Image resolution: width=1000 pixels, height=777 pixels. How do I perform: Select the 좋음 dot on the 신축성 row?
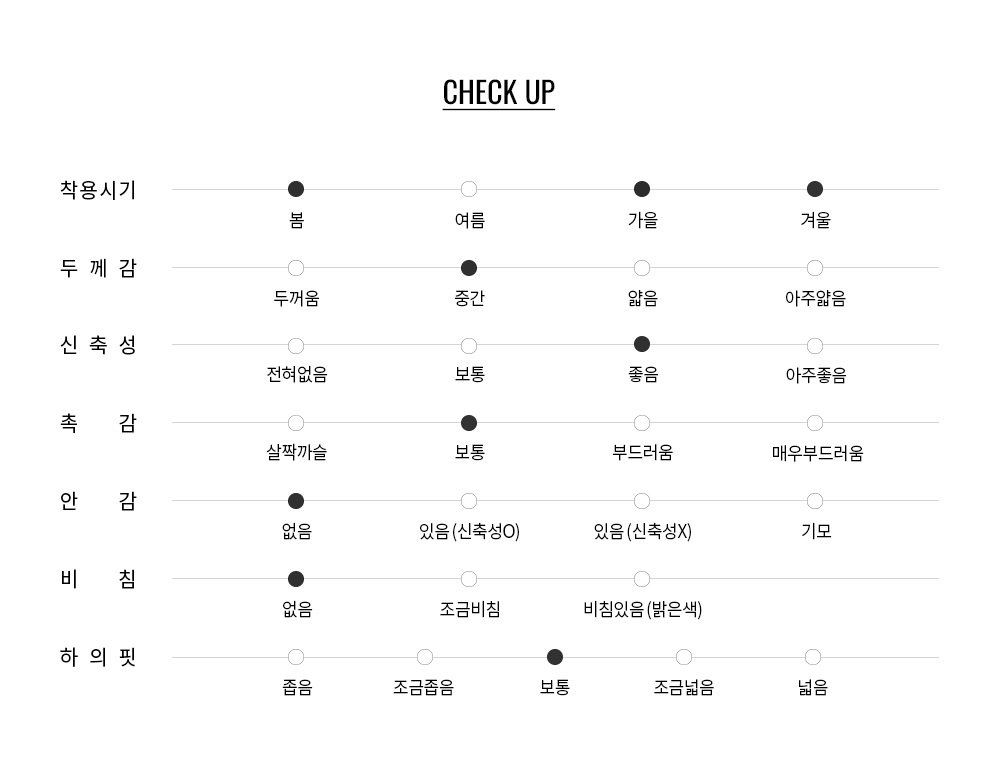pos(642,345)
